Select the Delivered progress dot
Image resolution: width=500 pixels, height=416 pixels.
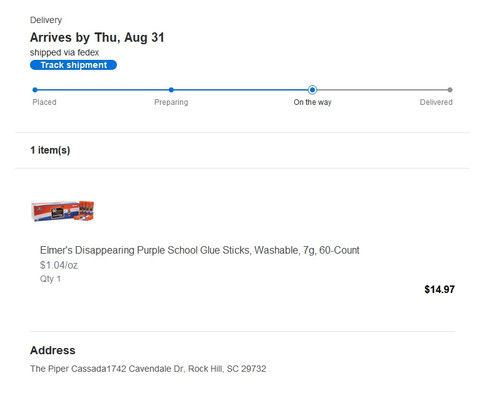[x=450, y=90]
